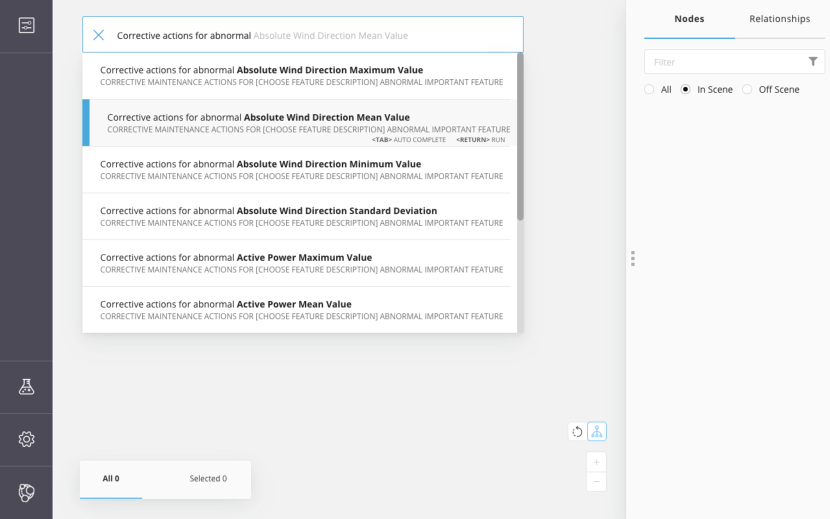
Task: Select the Off Scene radio button
Action: [747, 89]
